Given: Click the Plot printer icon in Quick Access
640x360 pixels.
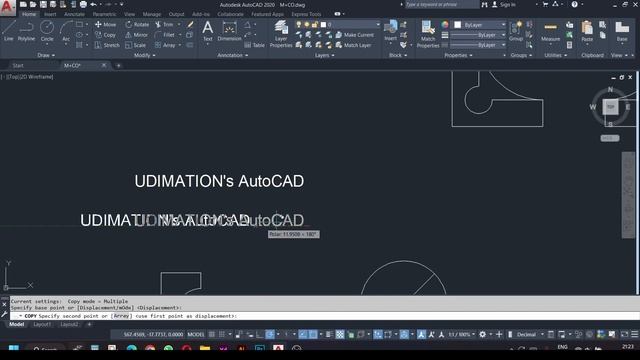Looking at the screenshot, I should point(83,4).
